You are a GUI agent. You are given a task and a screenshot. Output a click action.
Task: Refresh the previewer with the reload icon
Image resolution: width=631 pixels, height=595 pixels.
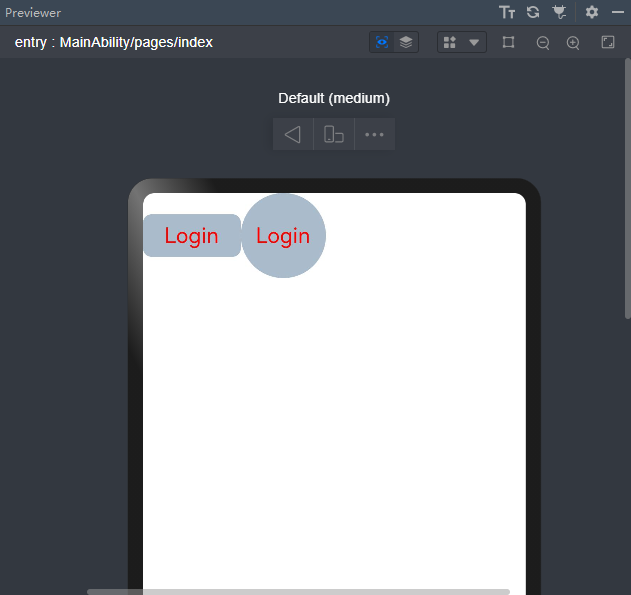point(533,12)
